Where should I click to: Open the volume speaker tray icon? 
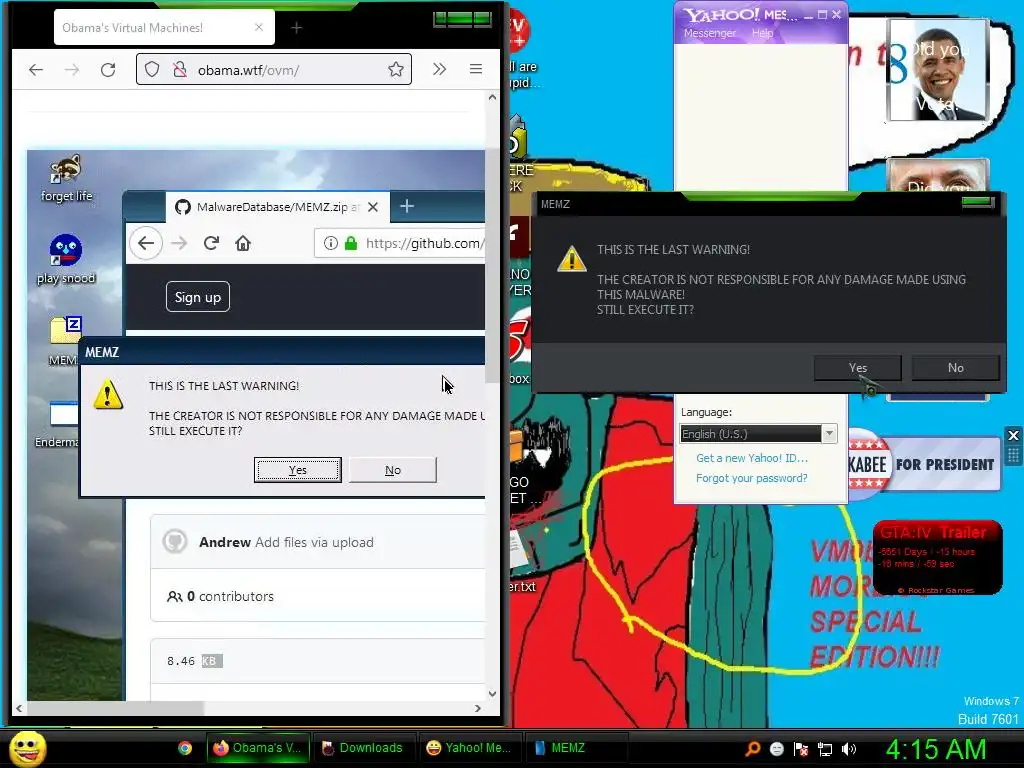[849, 749]
